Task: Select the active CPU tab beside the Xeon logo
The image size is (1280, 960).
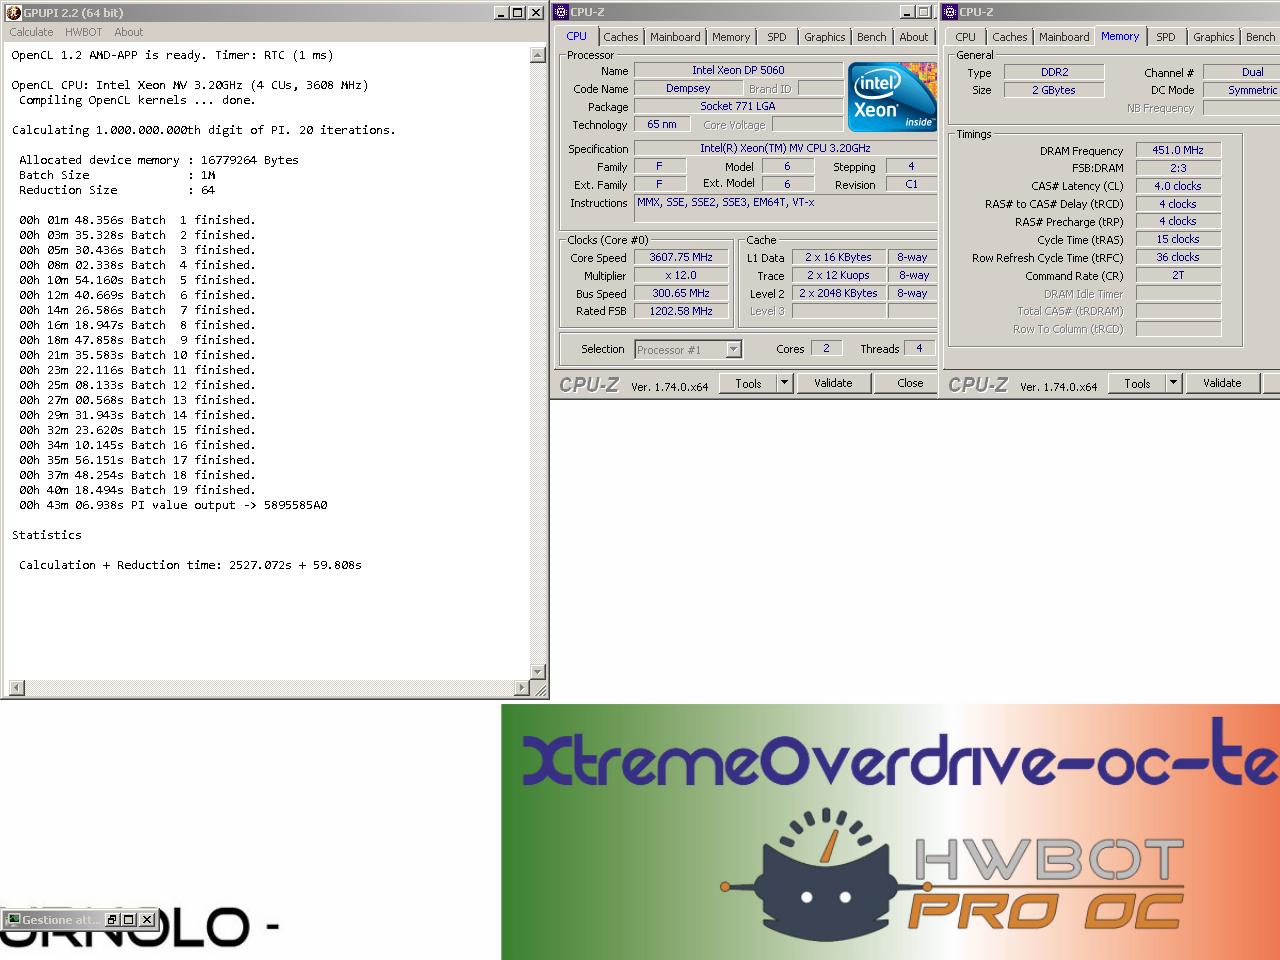Action: pyautogui.click(x=577, y=36)
